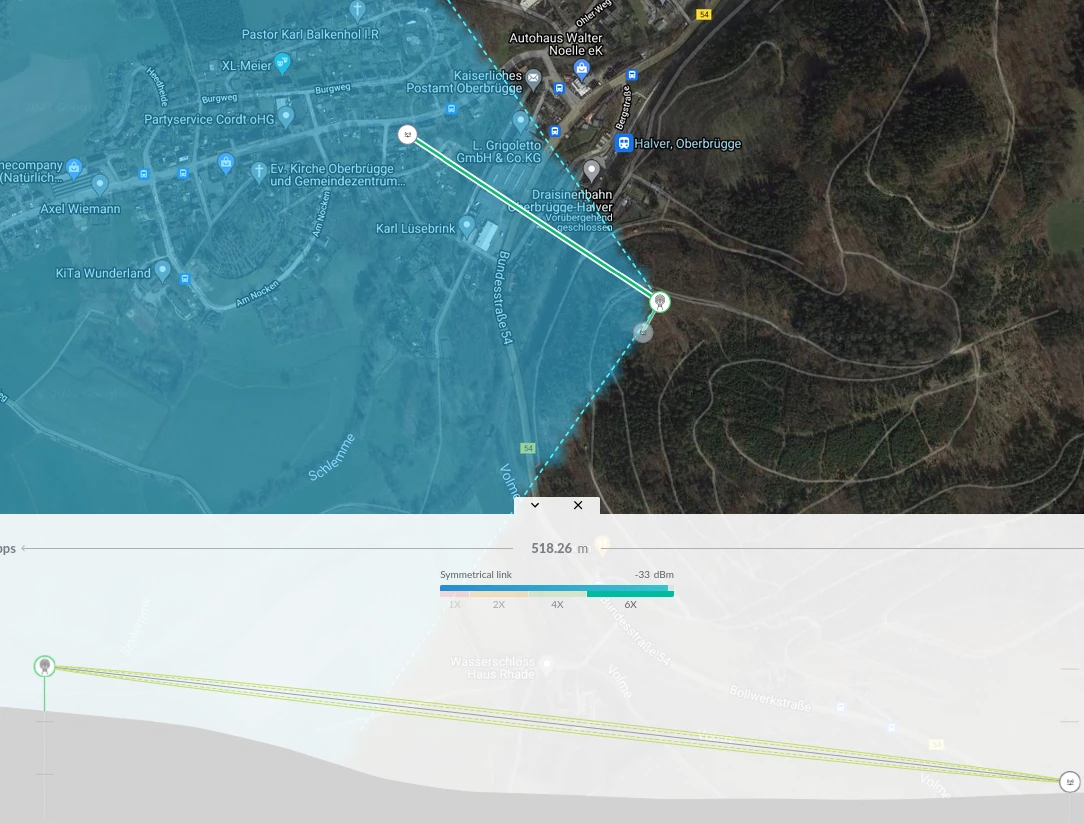The image size is (1084, 823).
Task: Open the Autohaus Walter Noelle shop pin
Action: [x=582, y=68]
